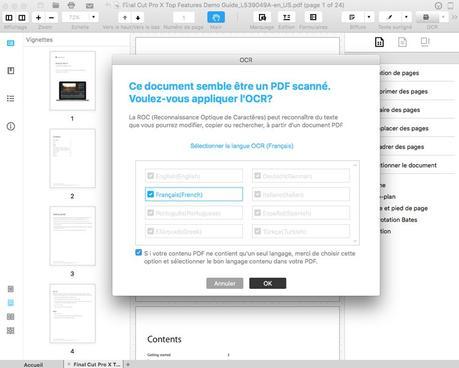The height and width of the screenshot is (368, 459).
Task: Tick the Greek language checkbox
Action: [151, 231]
